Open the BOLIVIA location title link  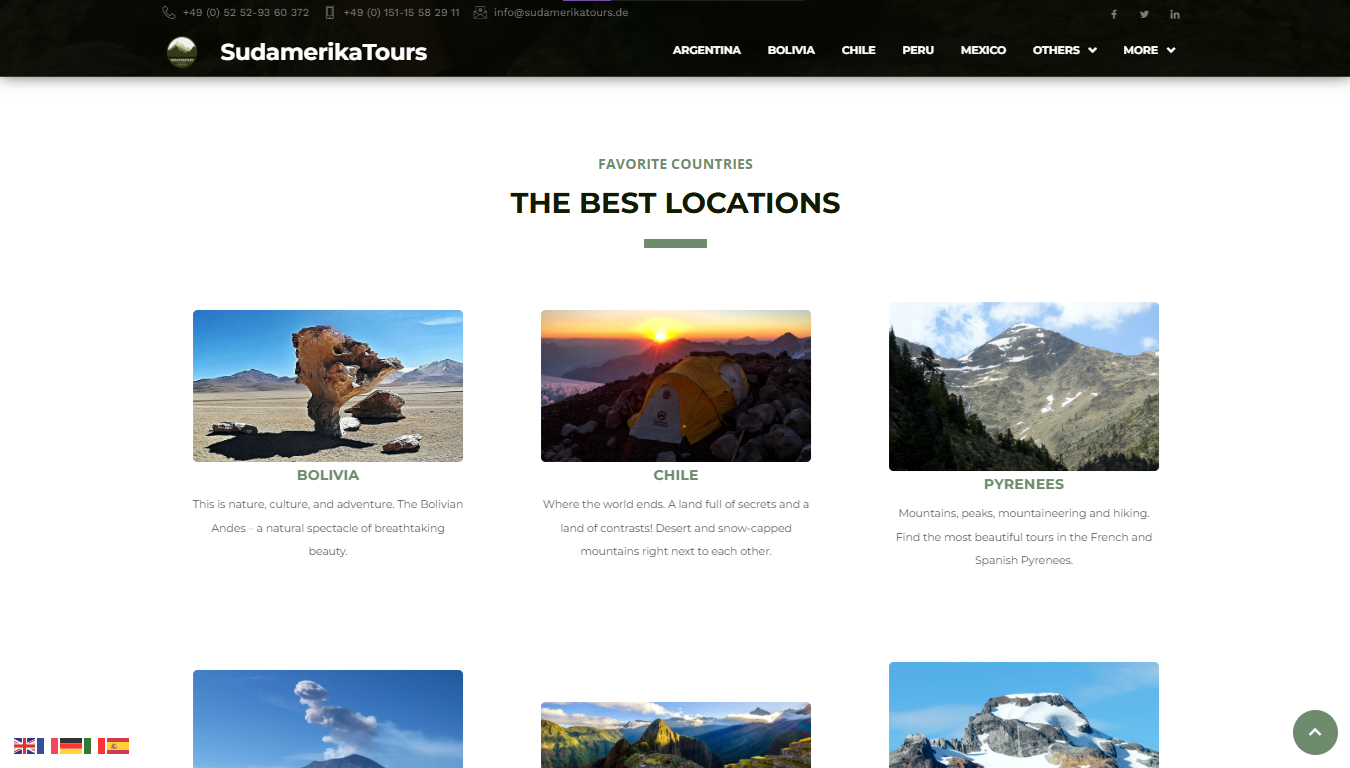[328, 475]
